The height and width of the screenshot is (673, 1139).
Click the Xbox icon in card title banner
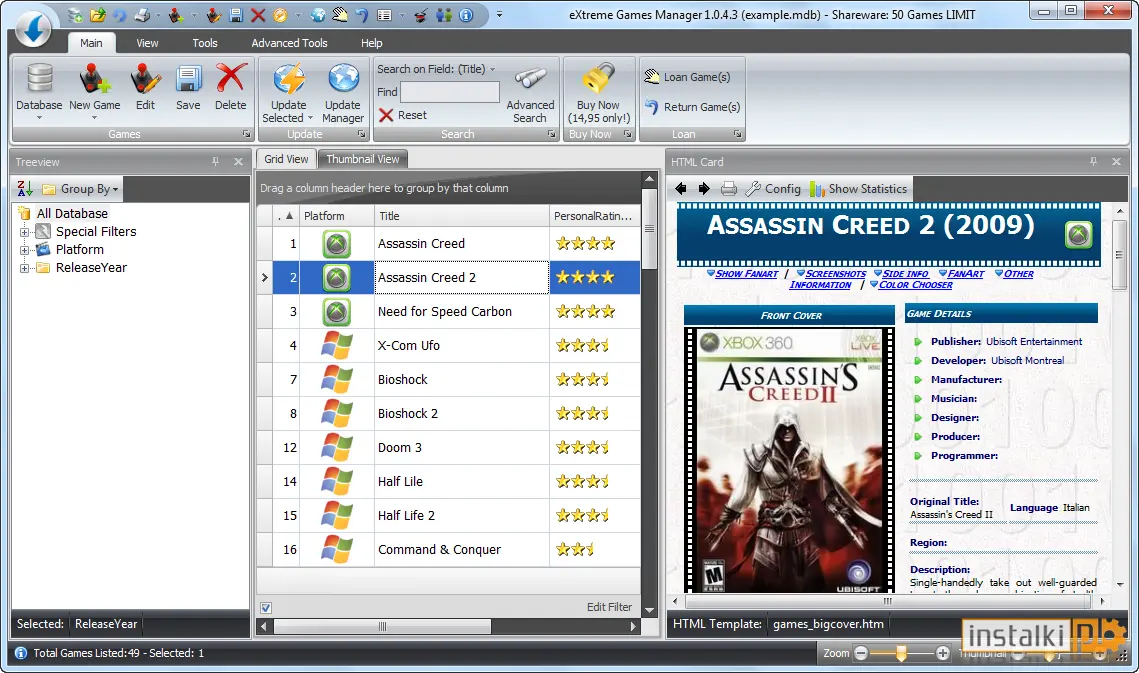(1078, 235)
